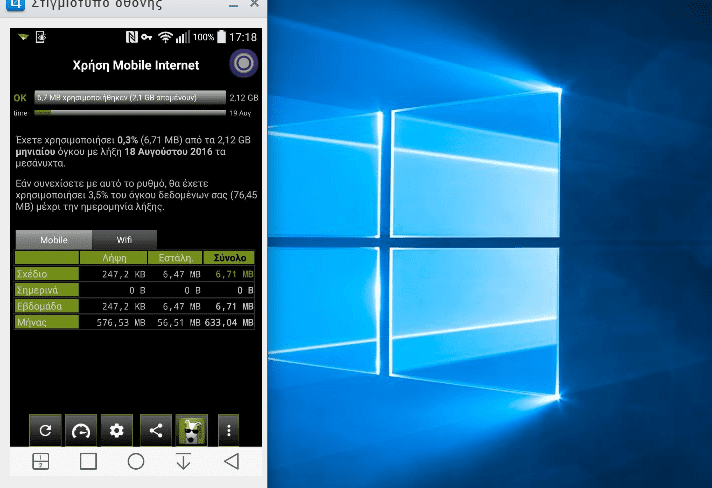
Task: Click the 17:18 clock
Action: (x=243, y=37)
